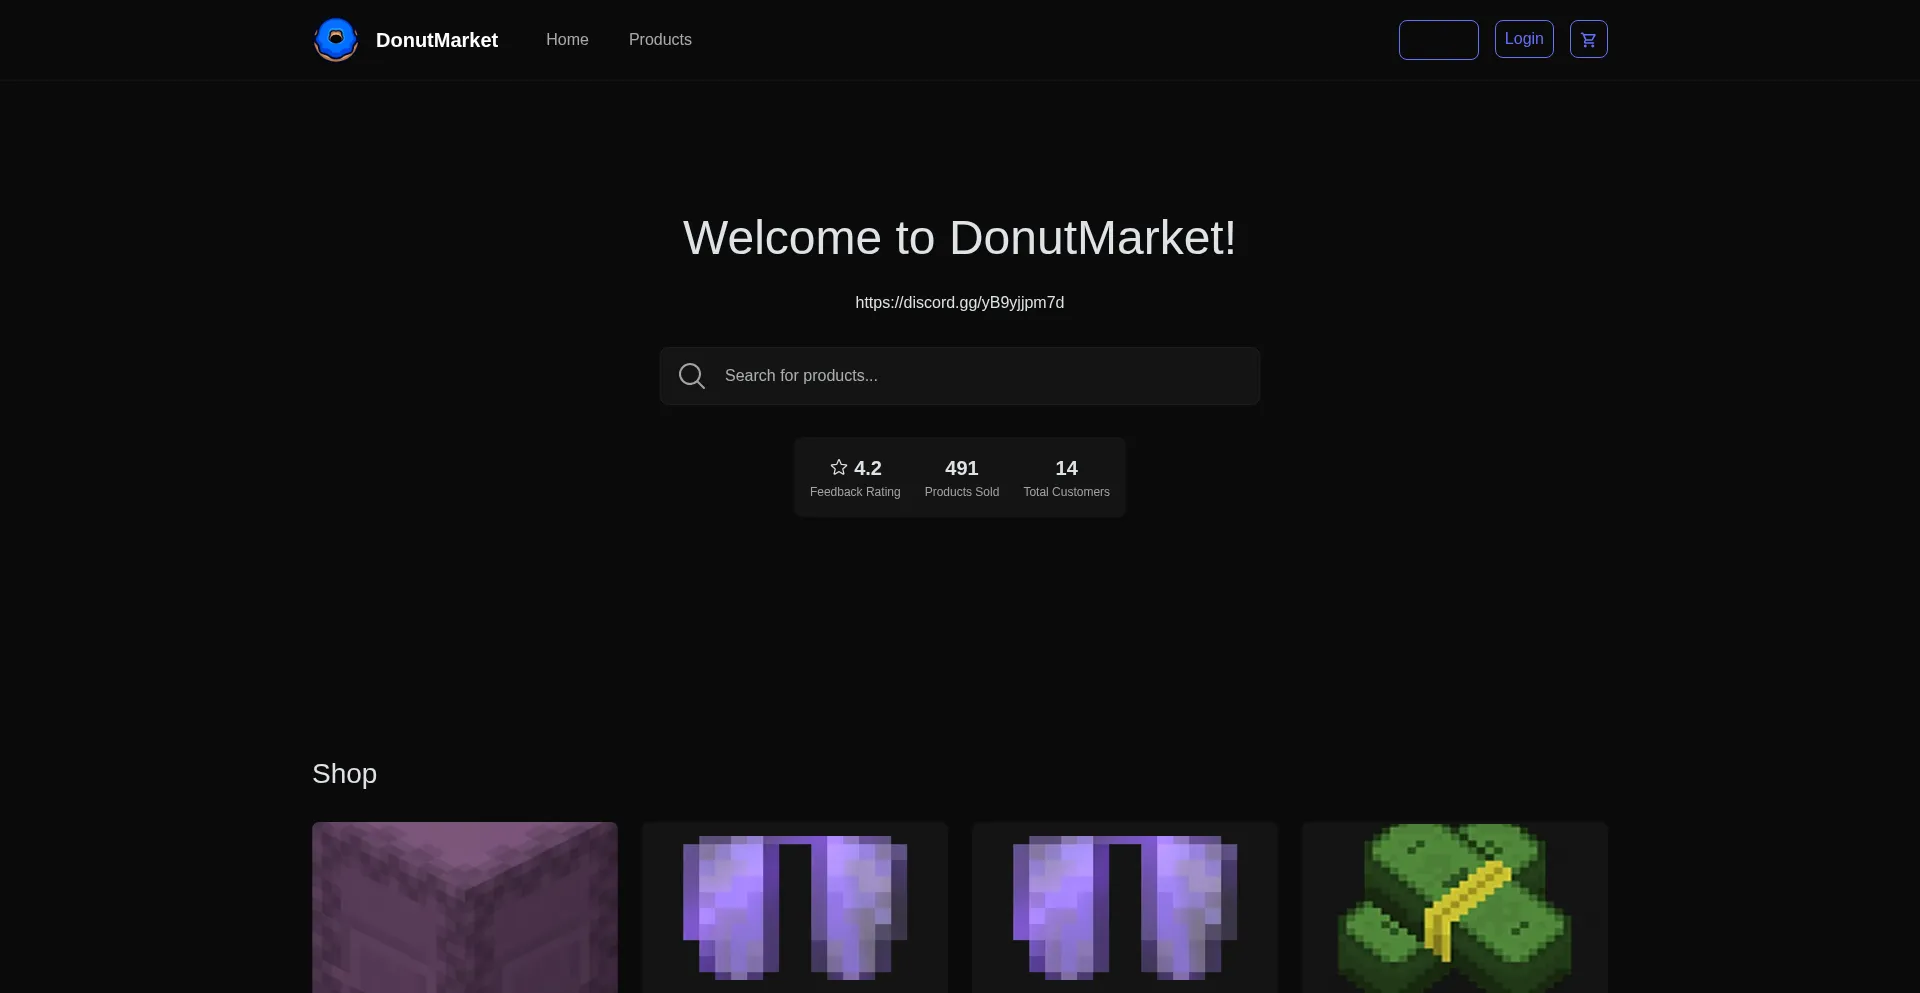Click the search magnifier icon

click(692, 376)
